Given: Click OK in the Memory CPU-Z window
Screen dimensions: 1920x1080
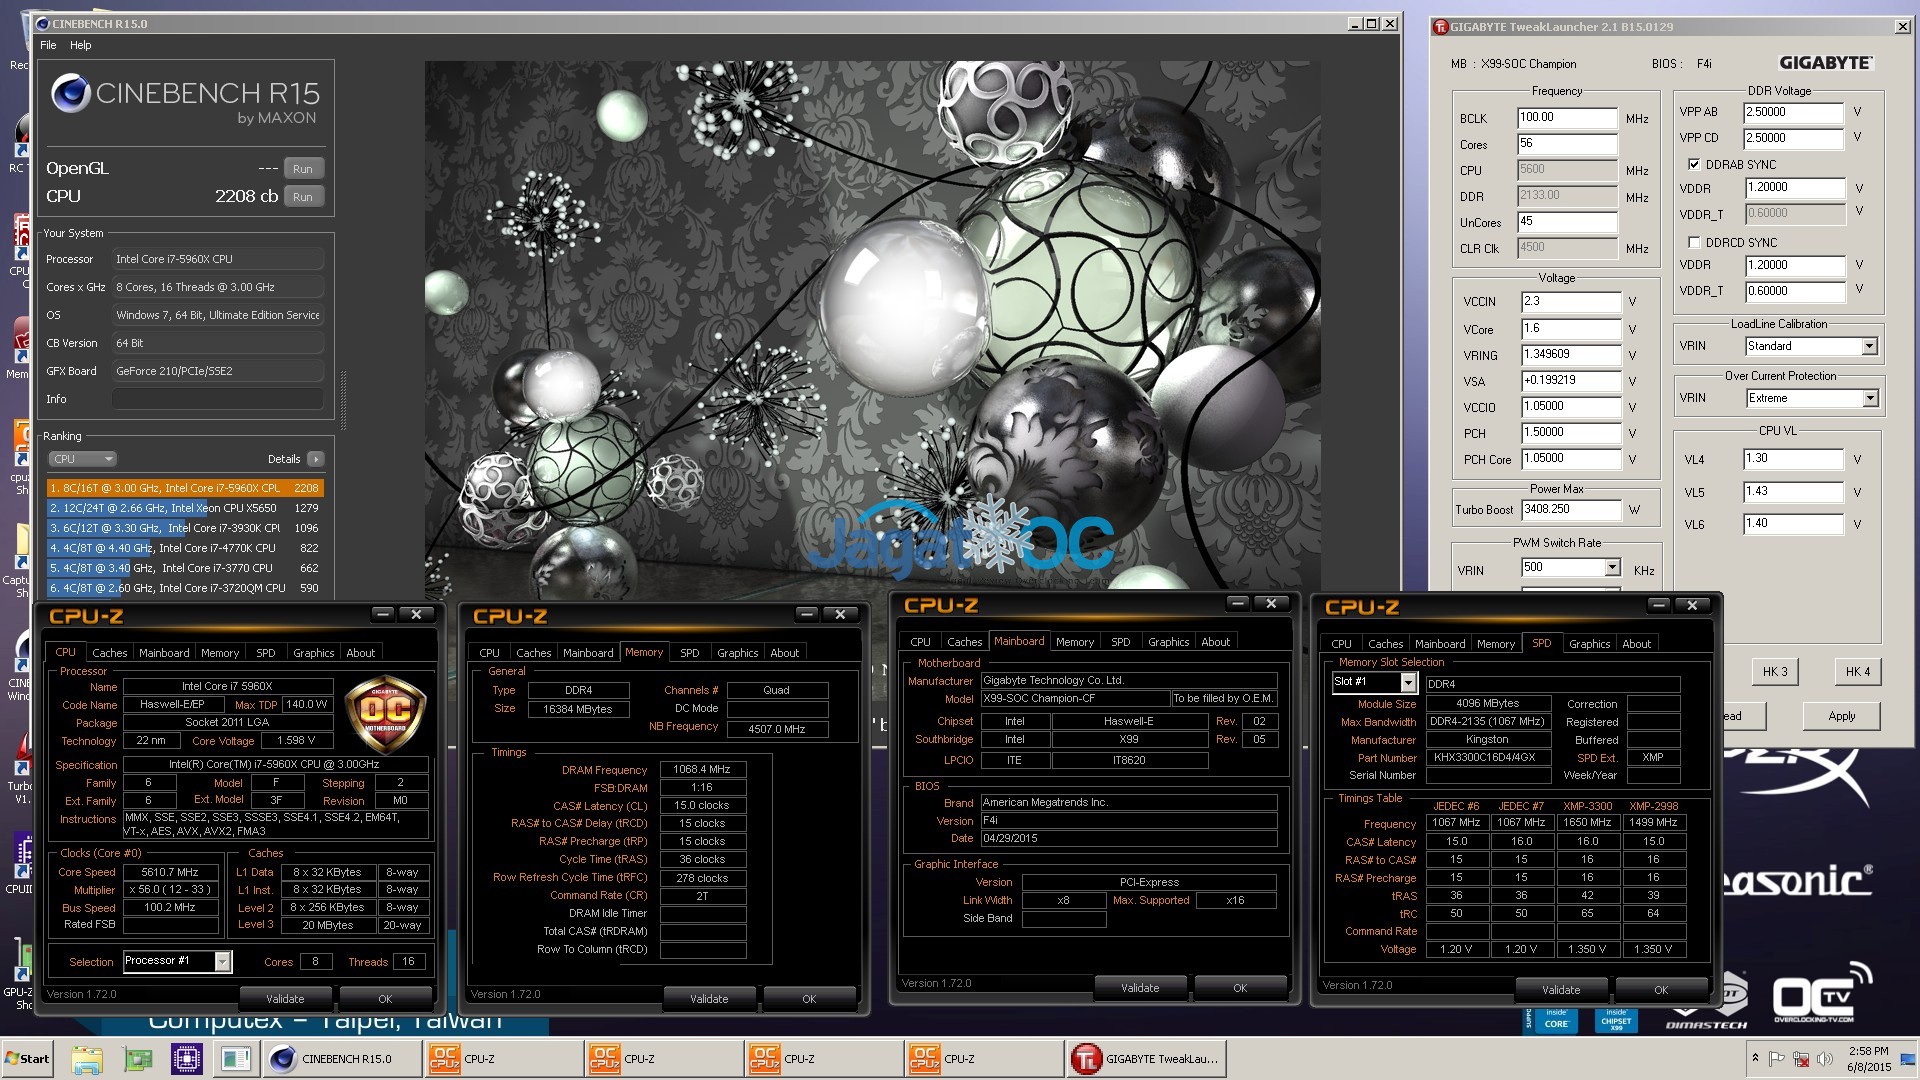Looking at the screenshot, I should 809,999.
